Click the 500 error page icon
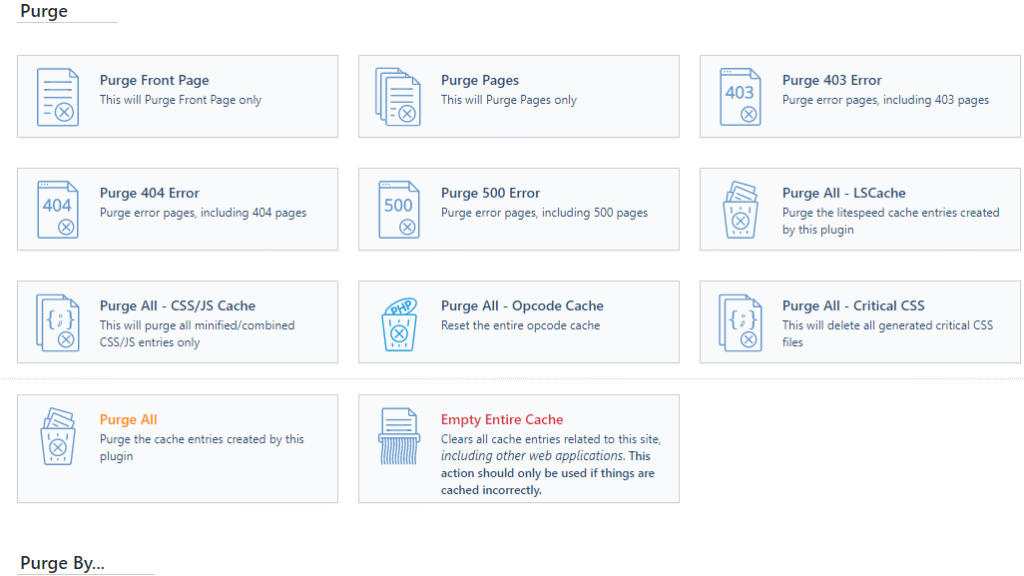 pos(399,210)
